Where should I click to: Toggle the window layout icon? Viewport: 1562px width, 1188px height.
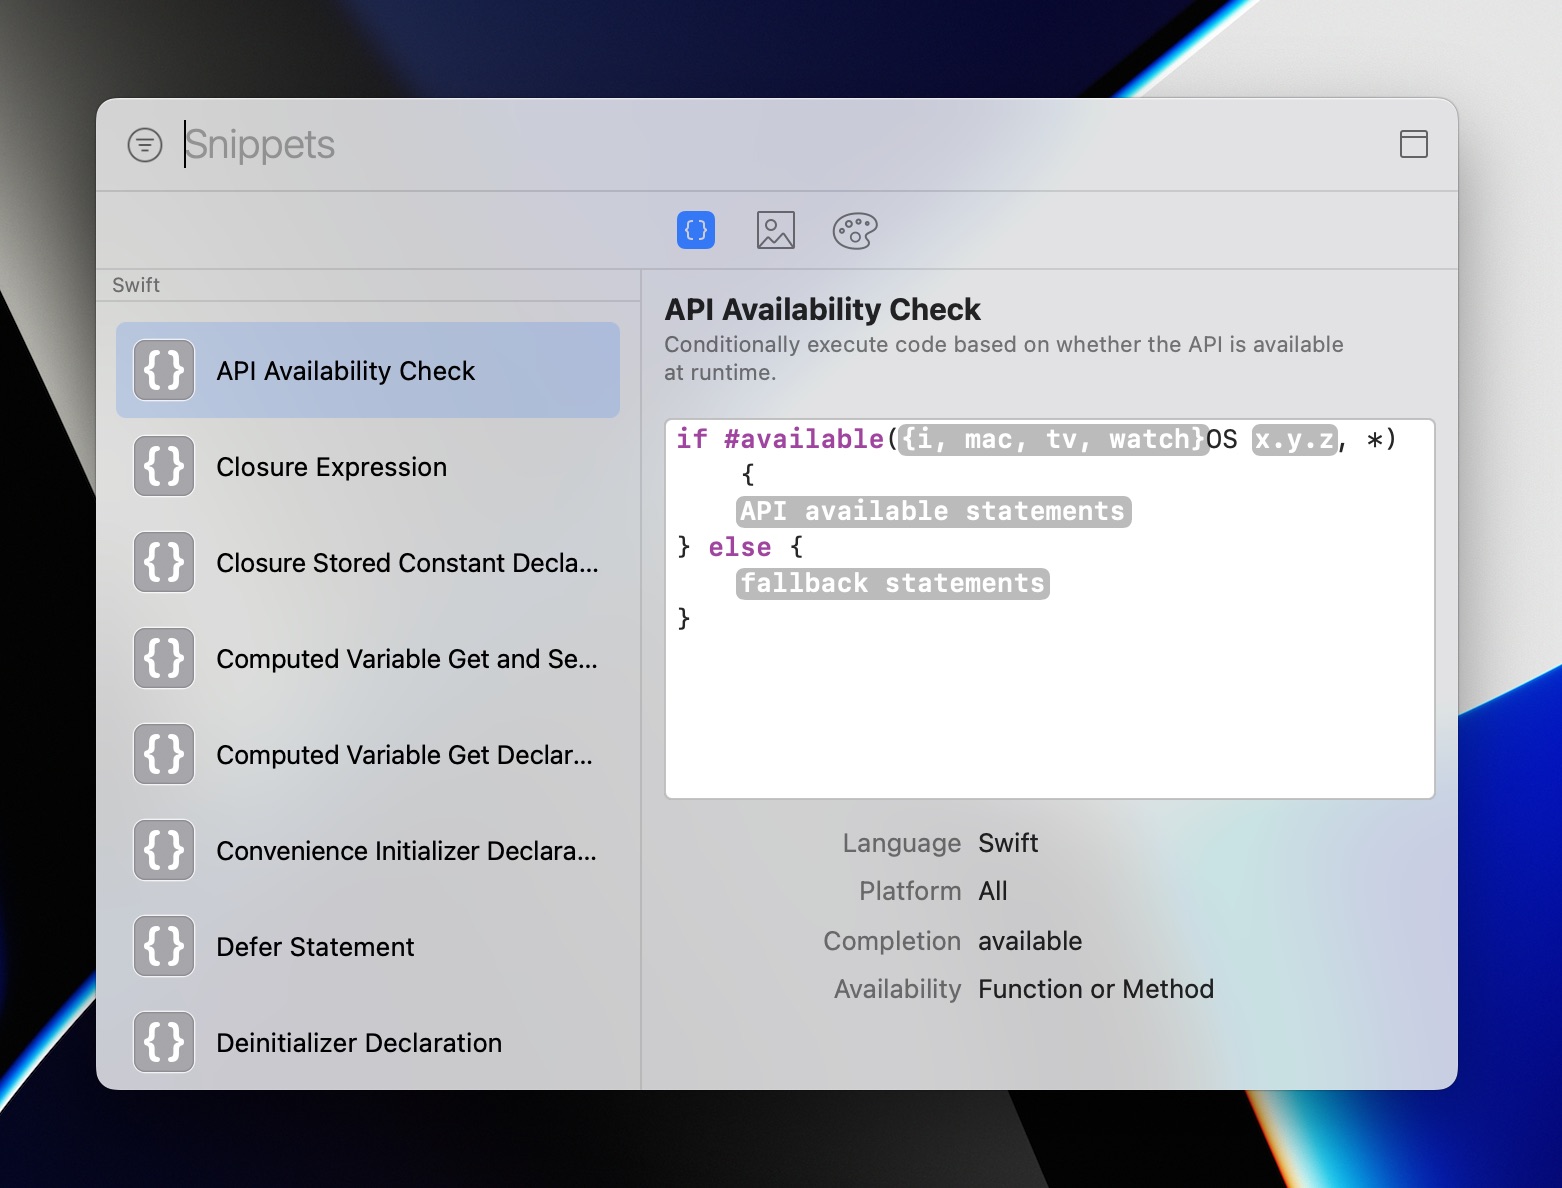click(x=1413, y=144)
